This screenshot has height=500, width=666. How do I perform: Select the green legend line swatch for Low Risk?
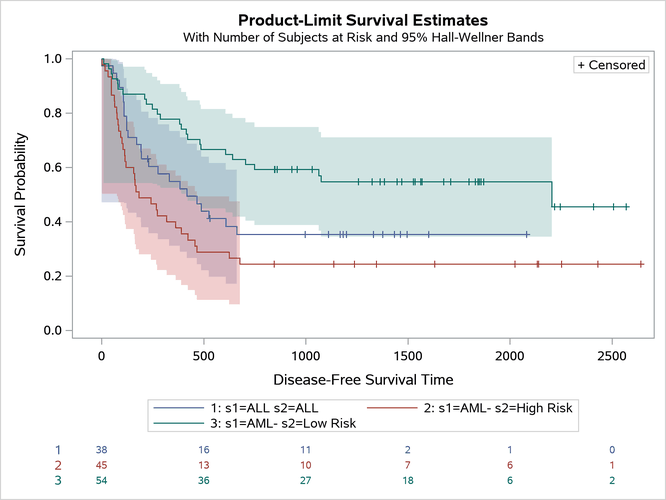click(x=170, y=423)
